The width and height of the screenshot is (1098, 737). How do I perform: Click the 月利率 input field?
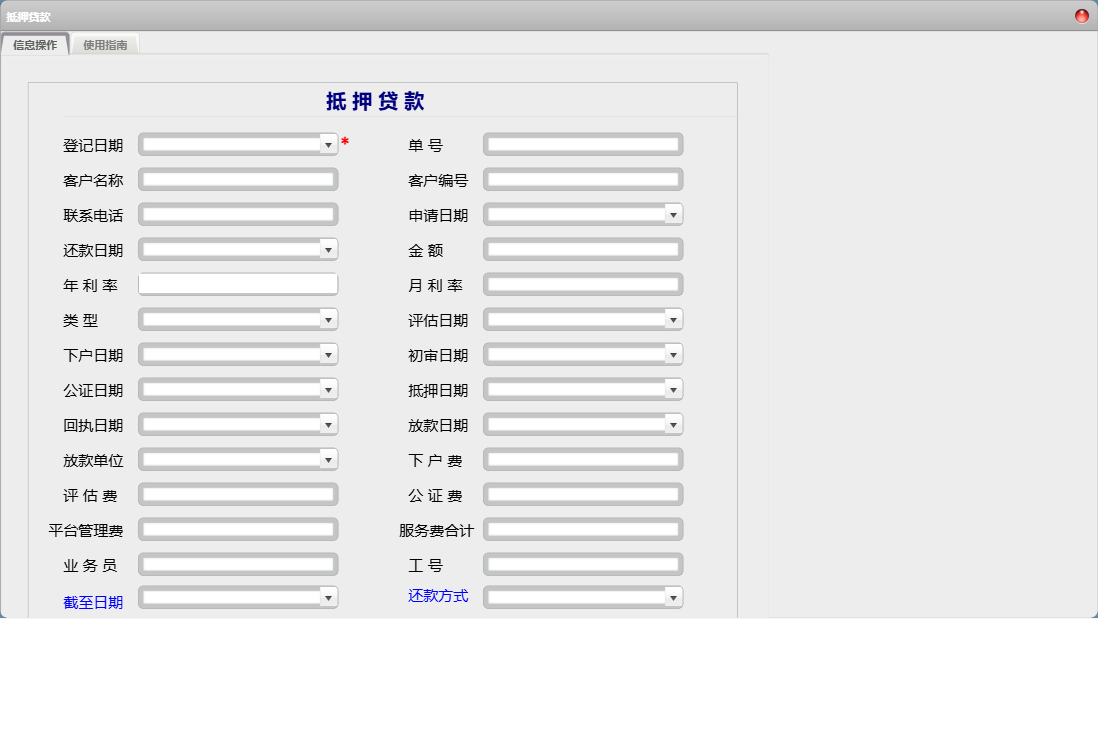583,285
